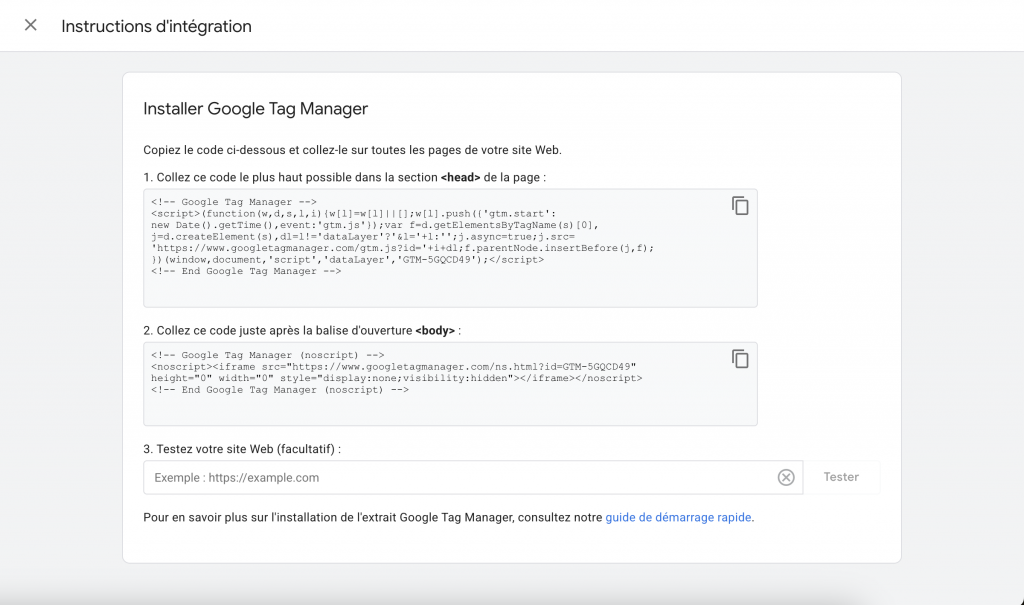The height and width of the screenshot is (605, 1024).
Task: Close the Instructions d'intégration panel
Action: coord(30,26)
